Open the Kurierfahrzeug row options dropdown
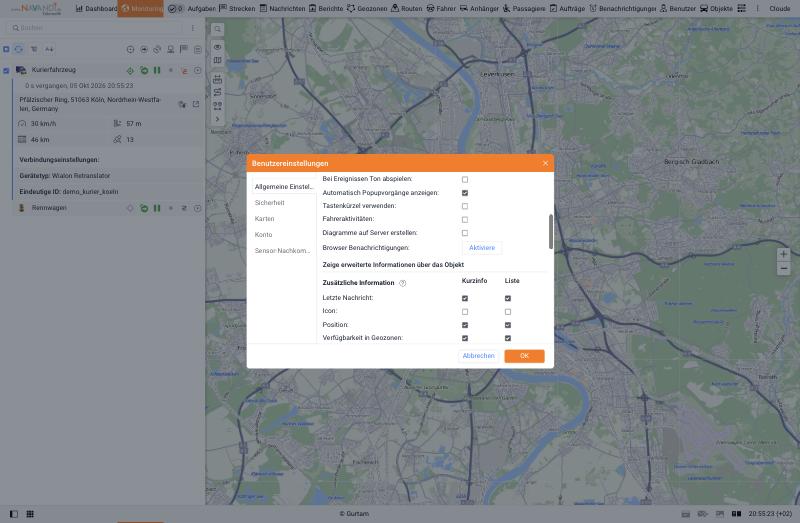Screen dimensions: 800x523 coord(197,70)
